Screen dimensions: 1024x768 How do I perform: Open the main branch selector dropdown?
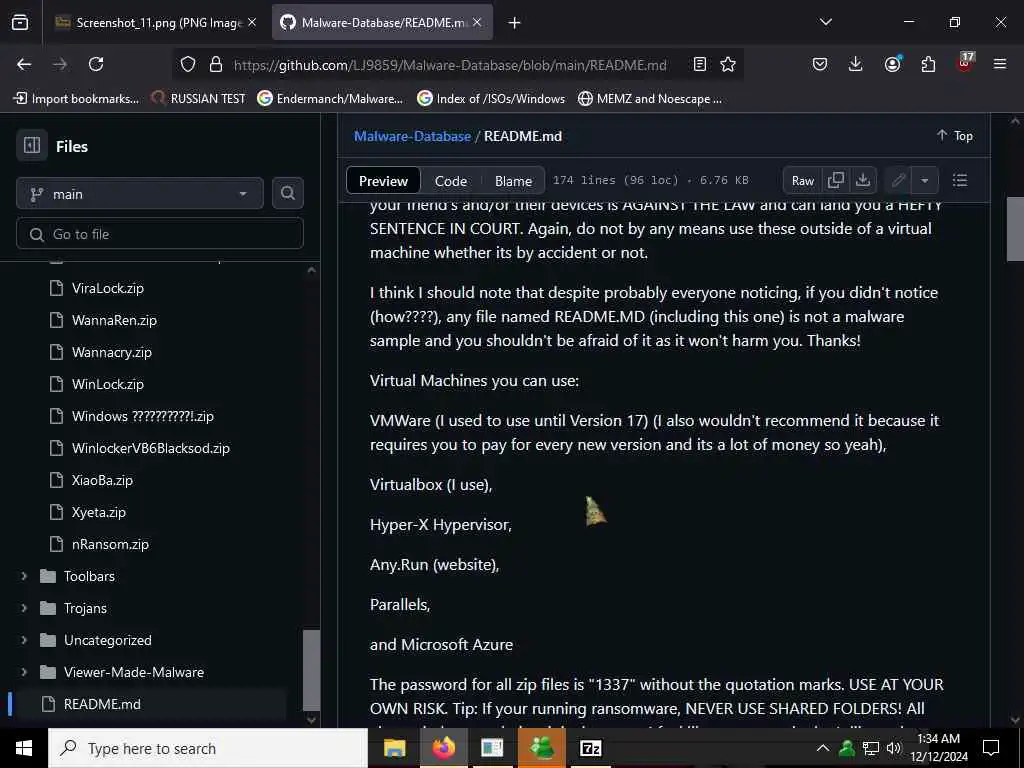[x=140, y=193]
